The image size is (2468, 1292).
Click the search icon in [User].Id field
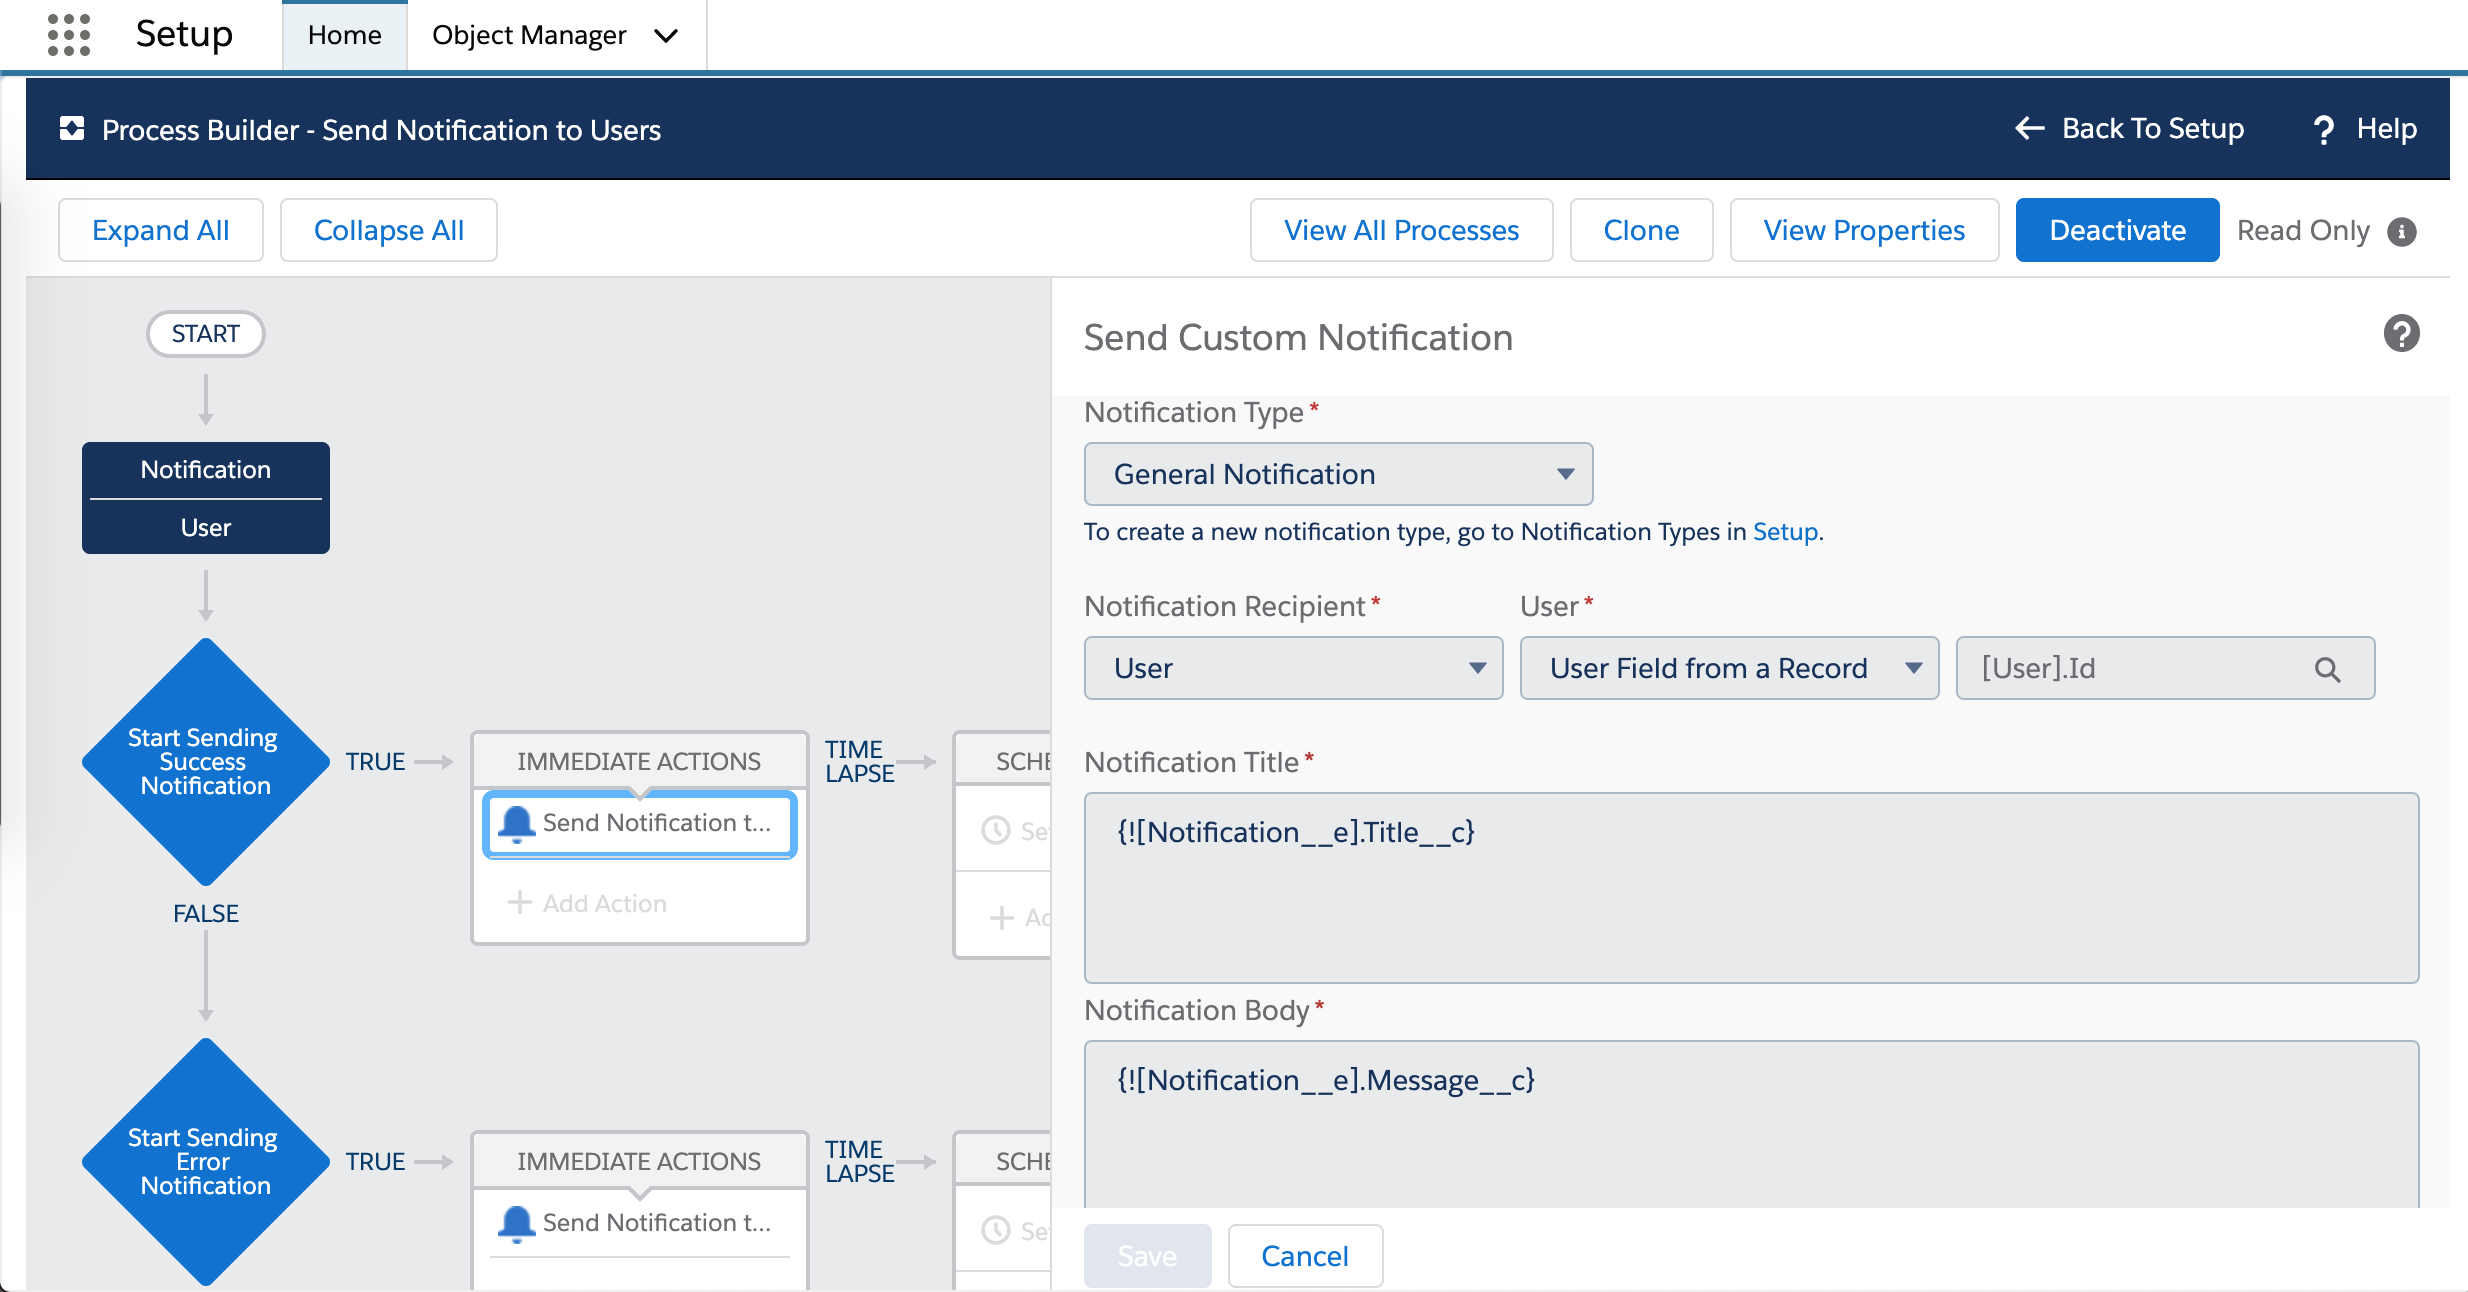pos(2328,669)
